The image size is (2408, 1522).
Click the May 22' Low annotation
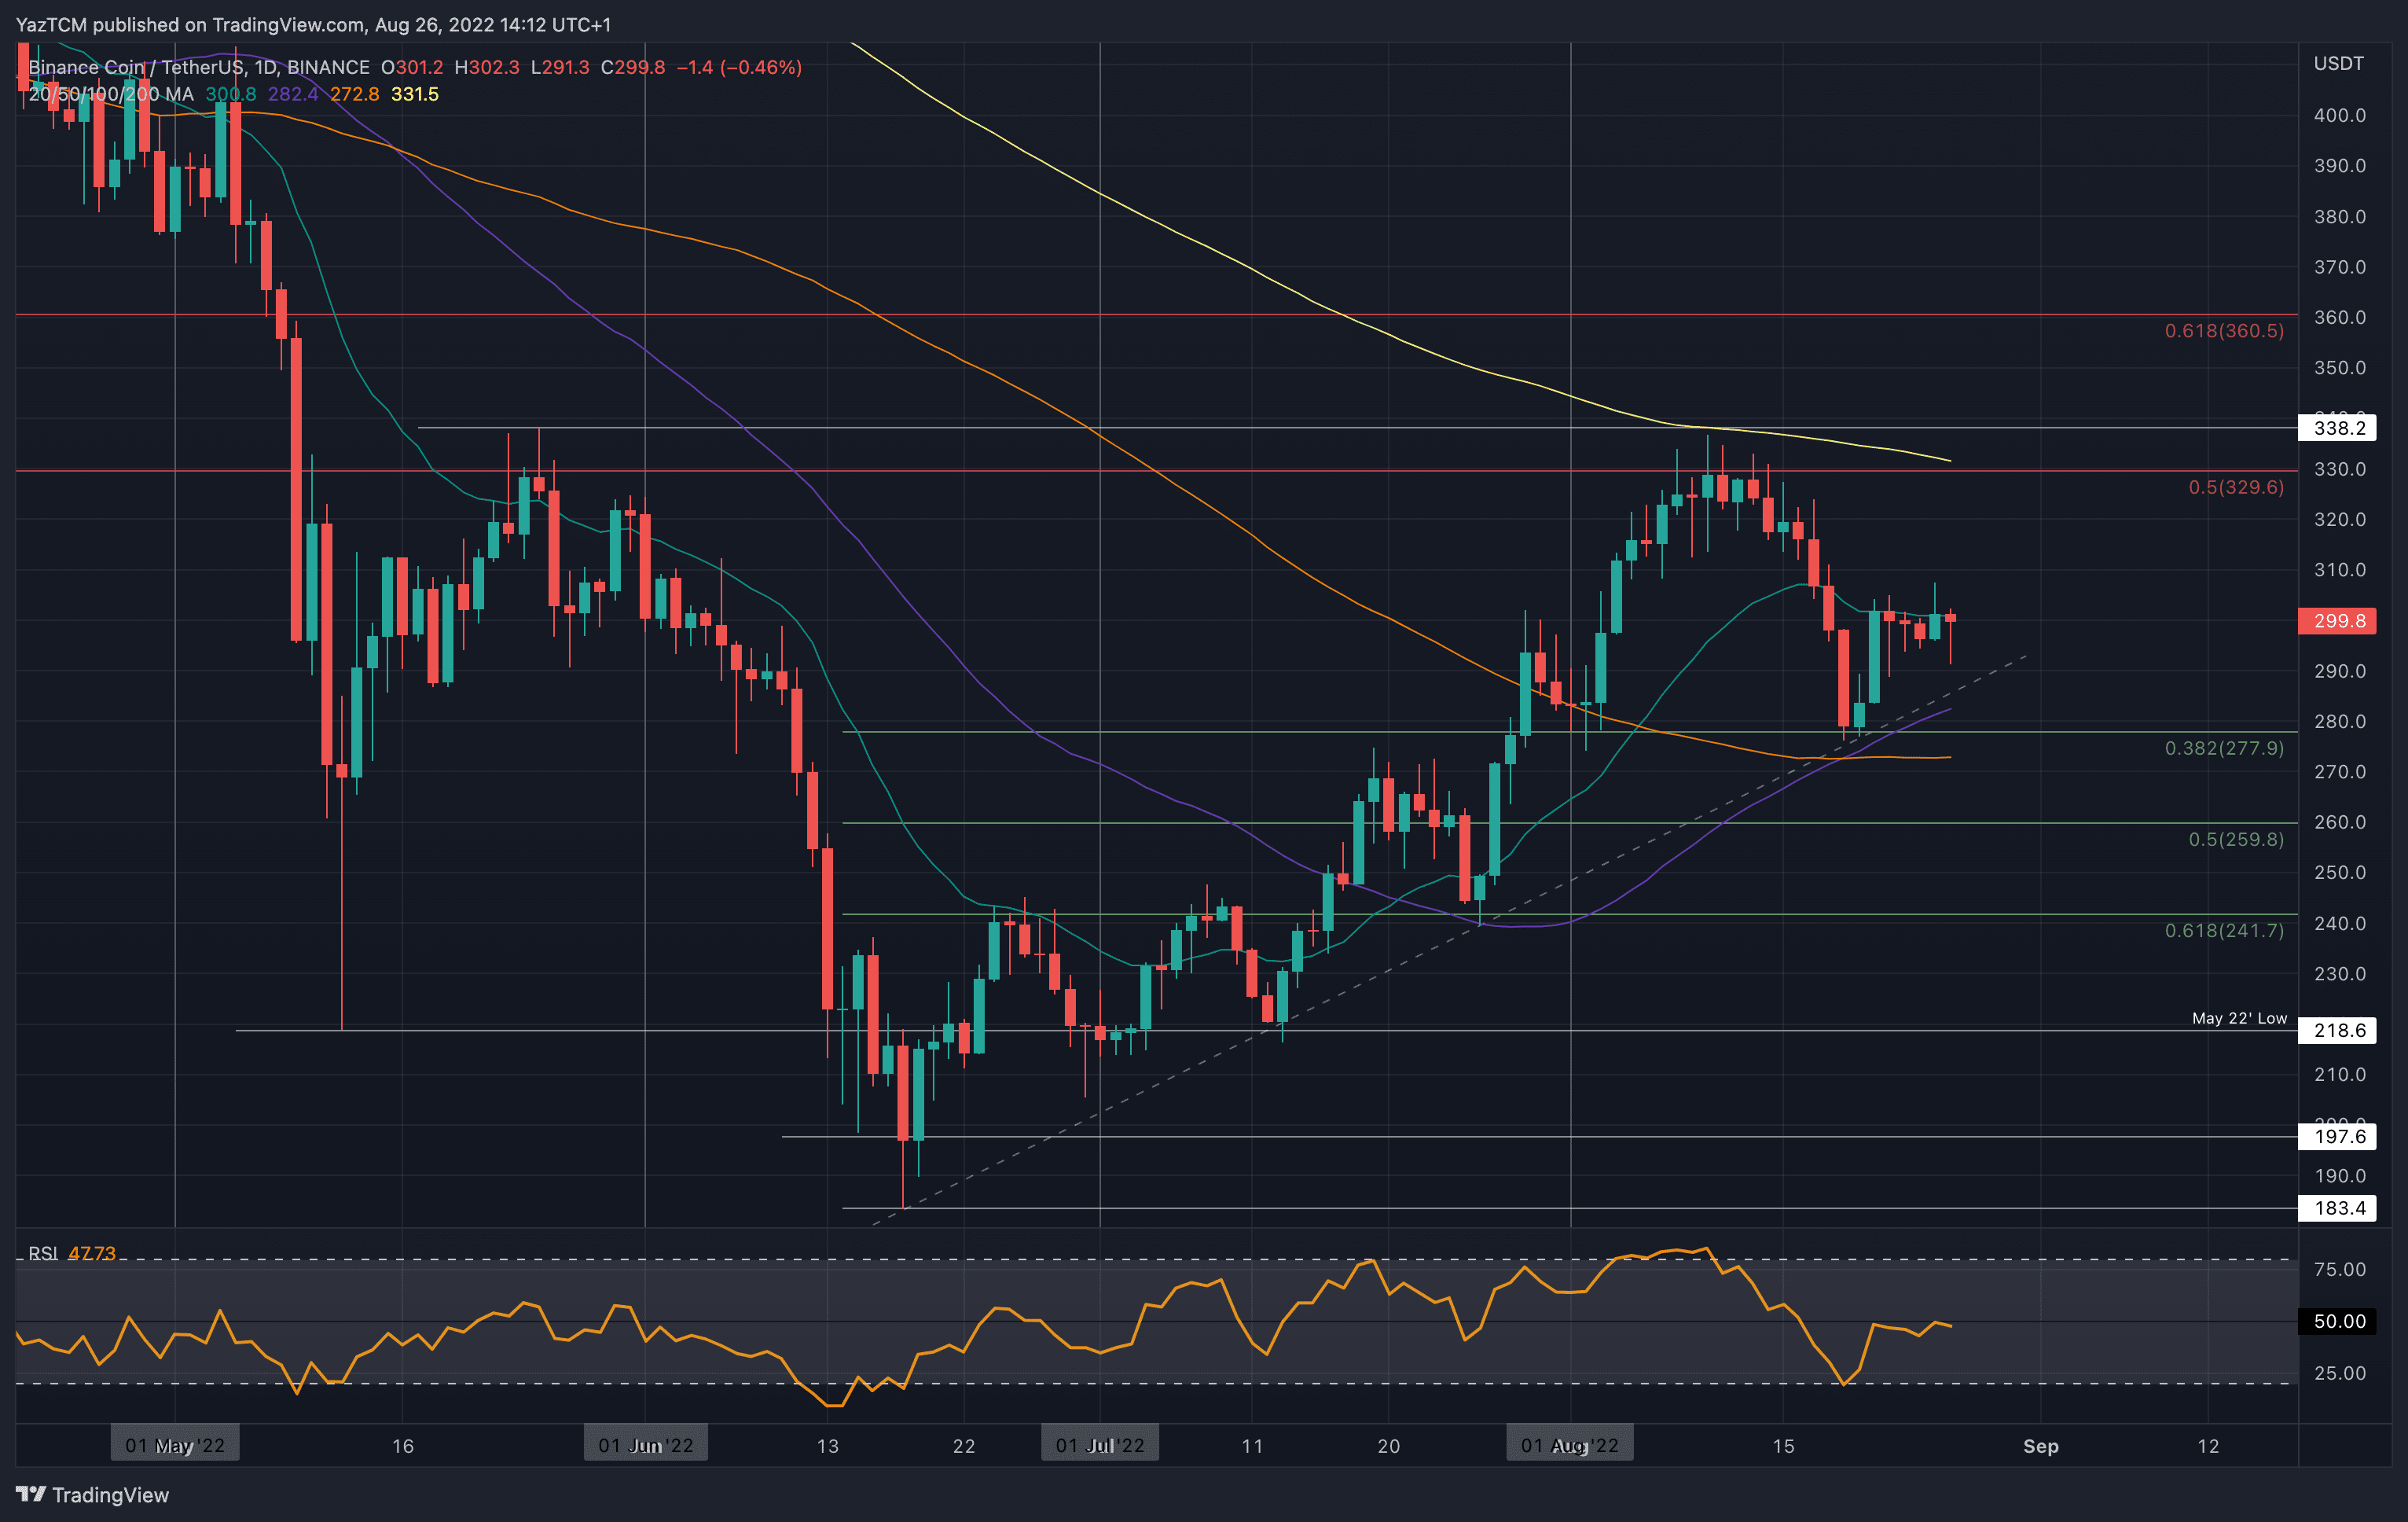2238,1018
